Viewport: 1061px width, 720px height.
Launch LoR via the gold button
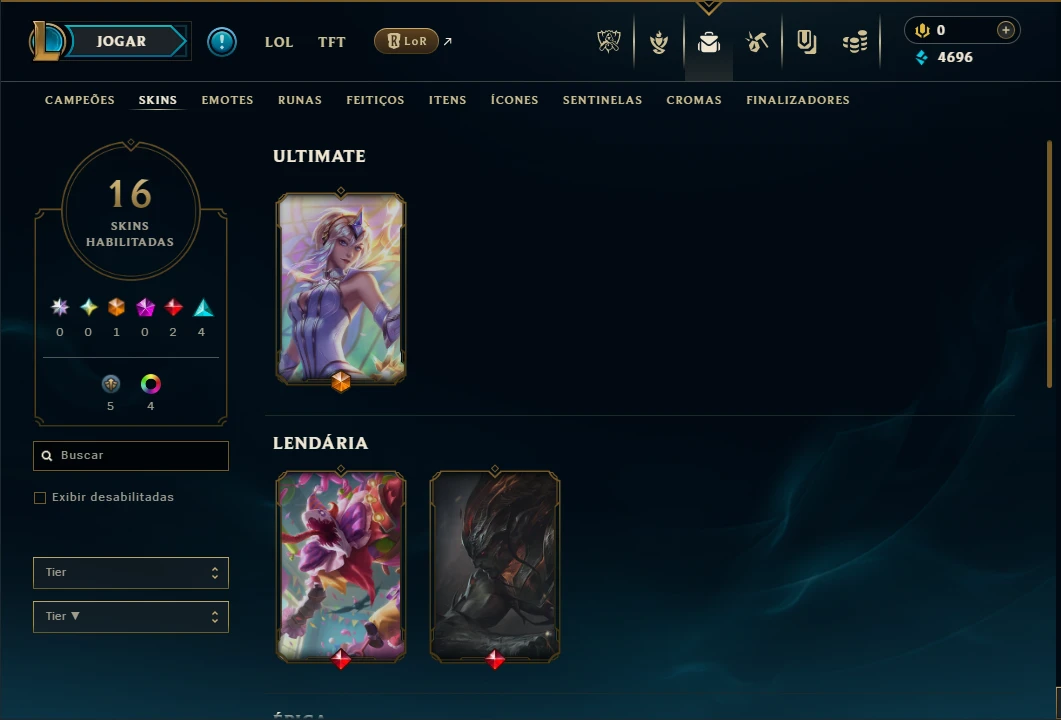click(x=406, y=41)
